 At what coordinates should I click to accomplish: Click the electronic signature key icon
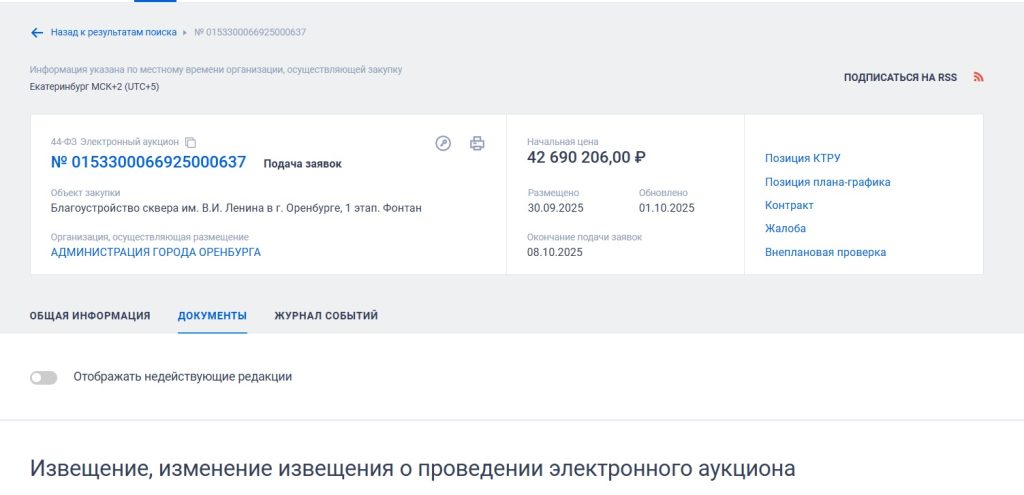tap(444, 143)
